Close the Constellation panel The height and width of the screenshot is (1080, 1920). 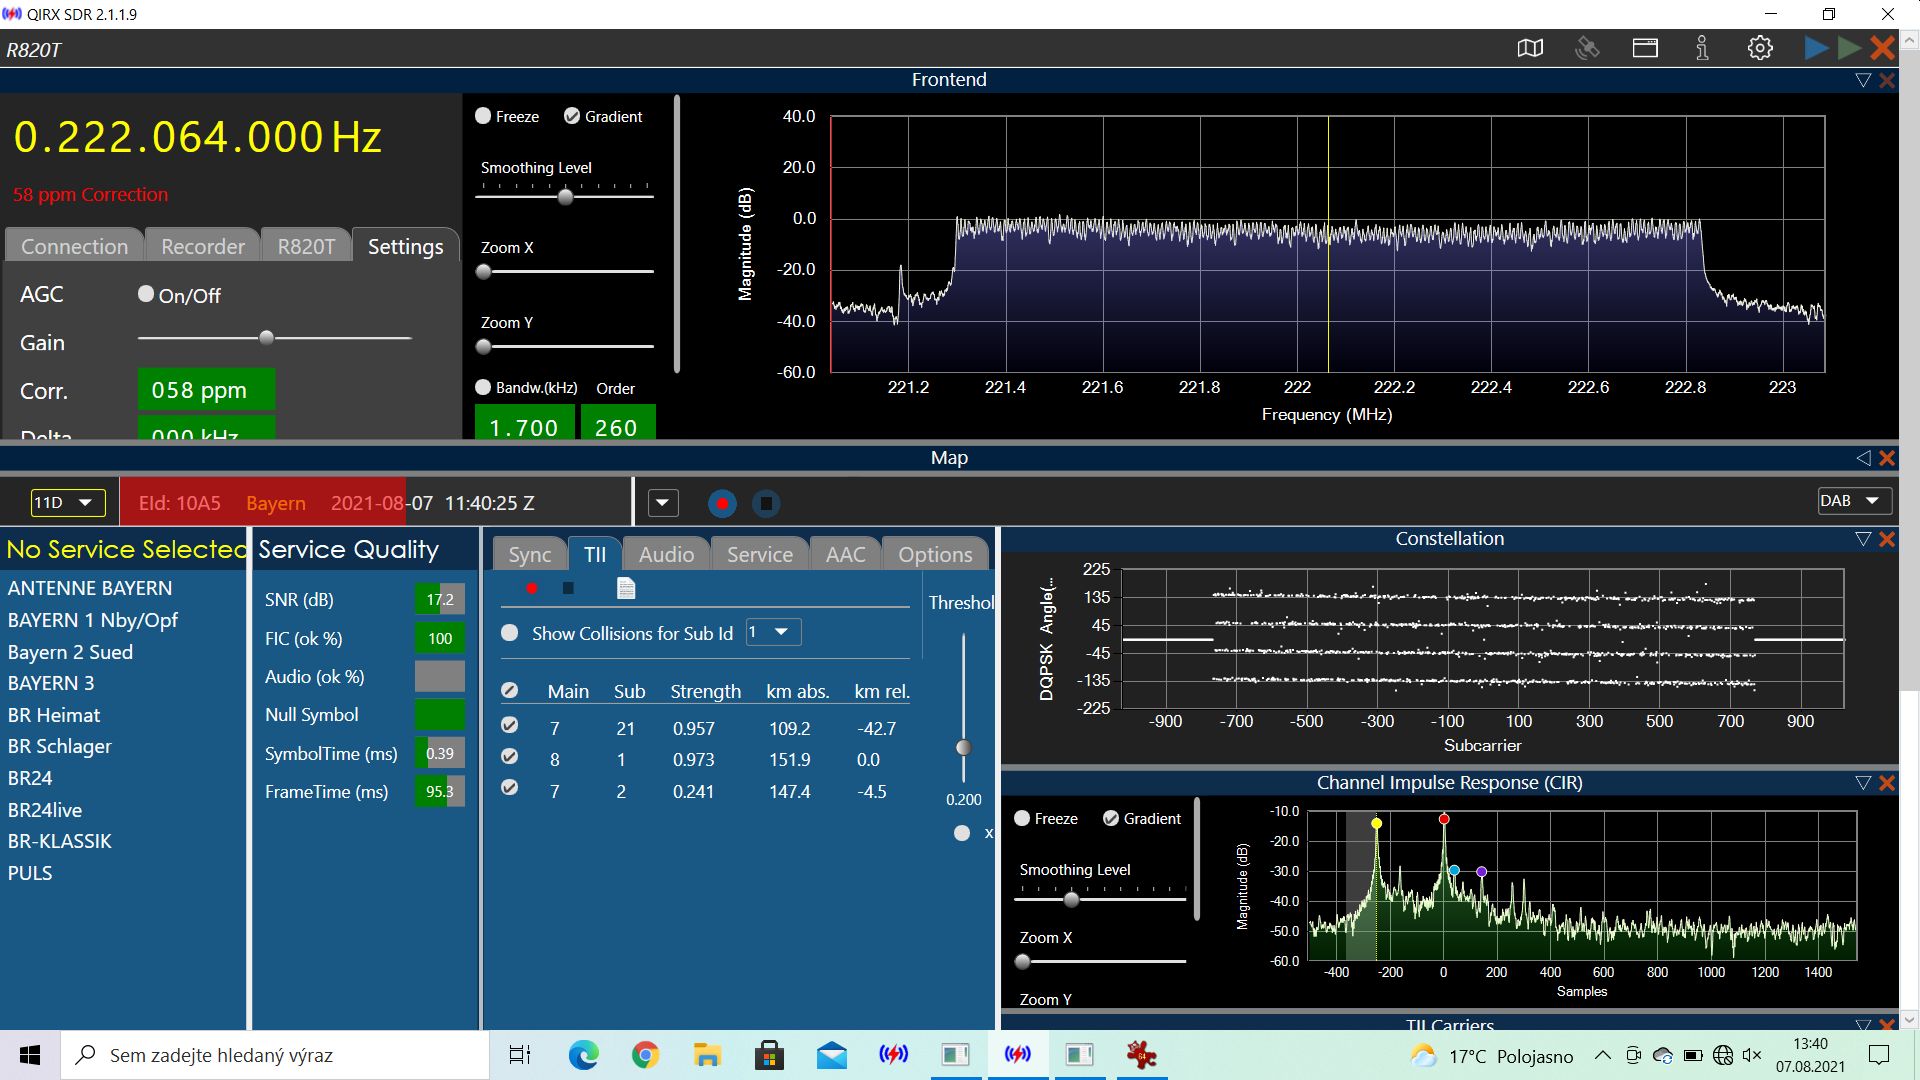pos(1887,539)
